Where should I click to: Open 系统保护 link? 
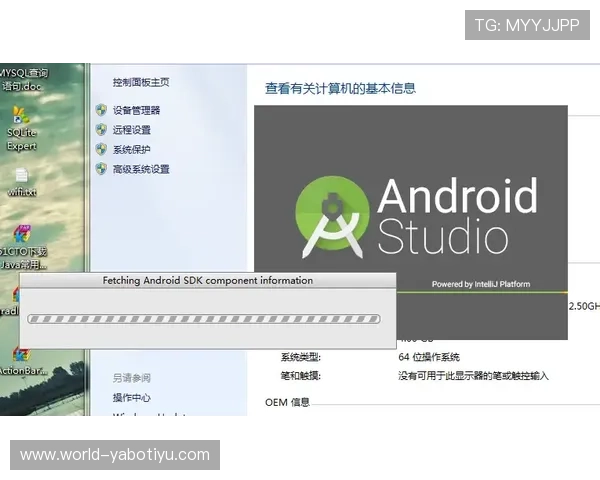(x=131, y=150)
